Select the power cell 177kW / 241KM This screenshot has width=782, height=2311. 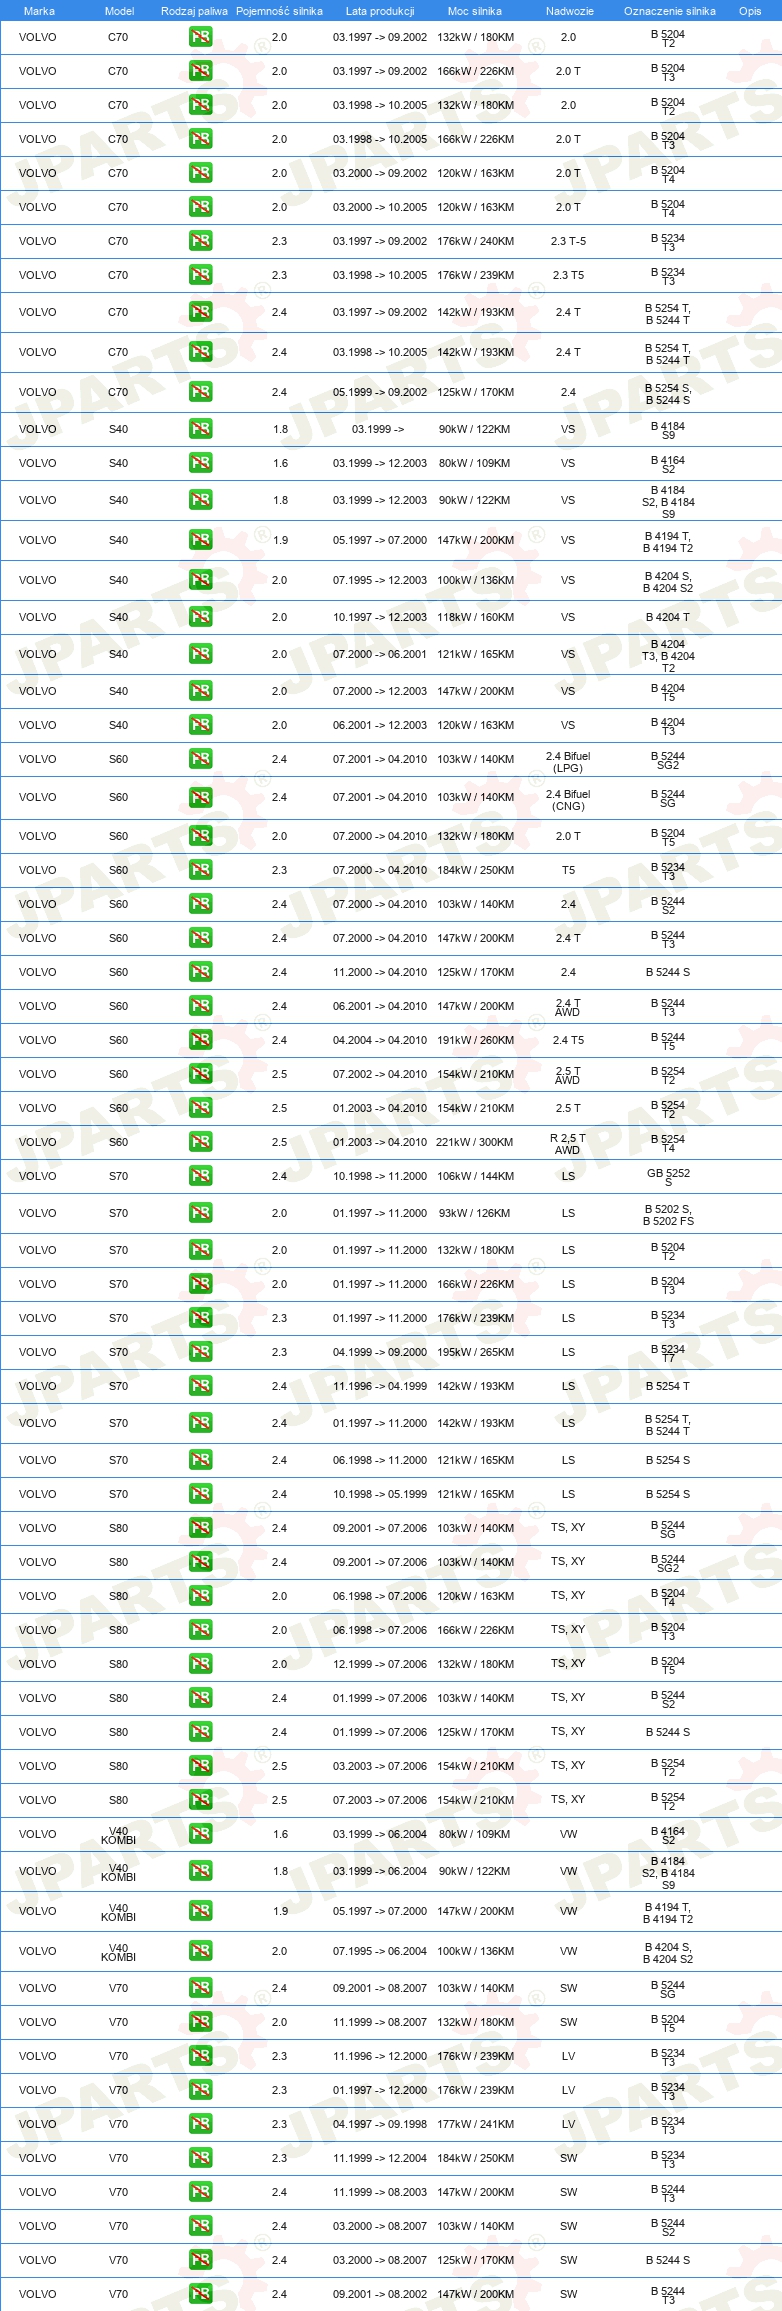[x=476, y=2124]
